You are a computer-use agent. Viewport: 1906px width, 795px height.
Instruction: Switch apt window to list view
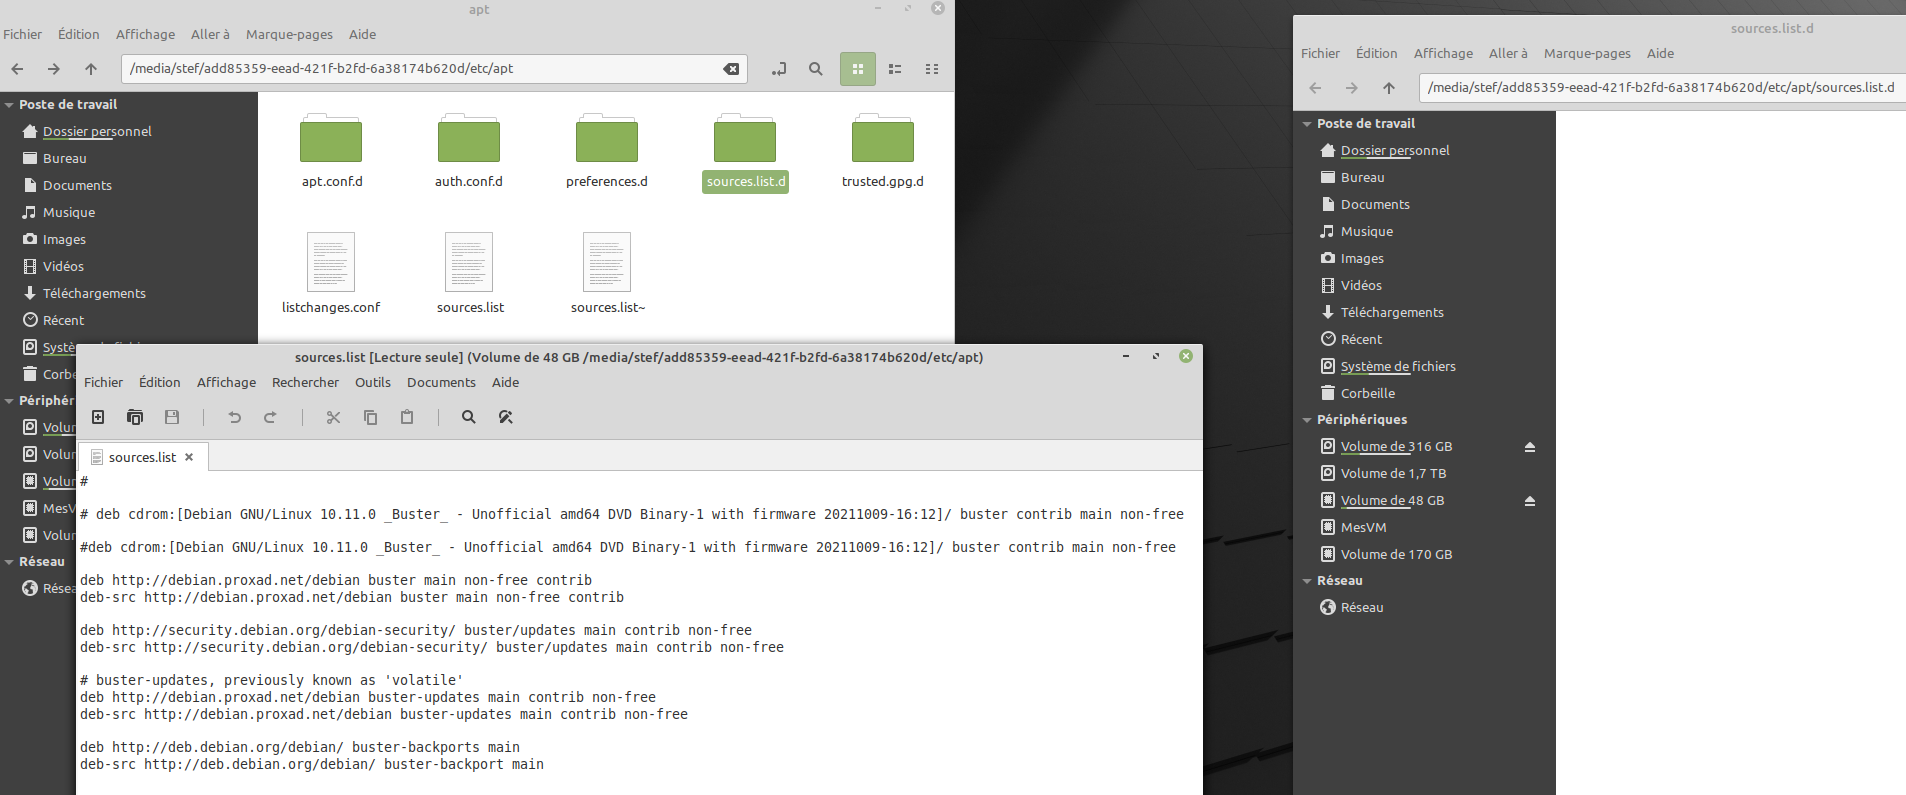895,69
